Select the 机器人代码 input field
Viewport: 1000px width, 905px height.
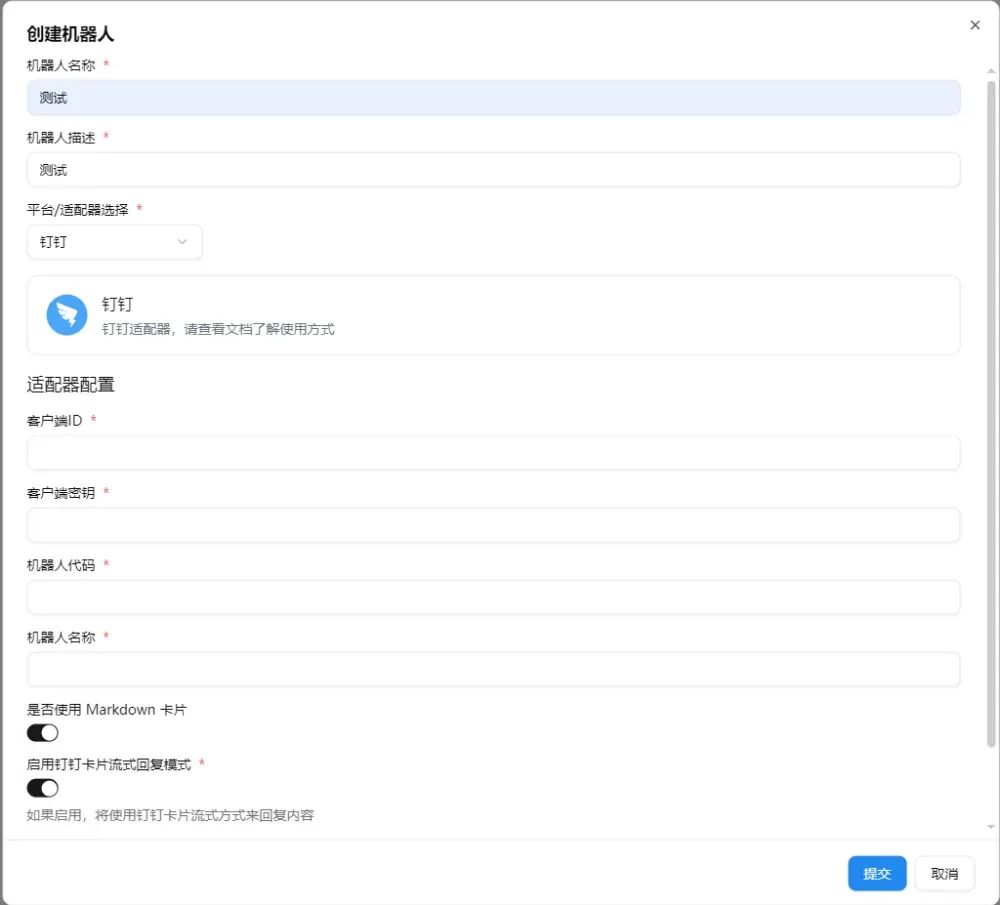tap(492, 597)
